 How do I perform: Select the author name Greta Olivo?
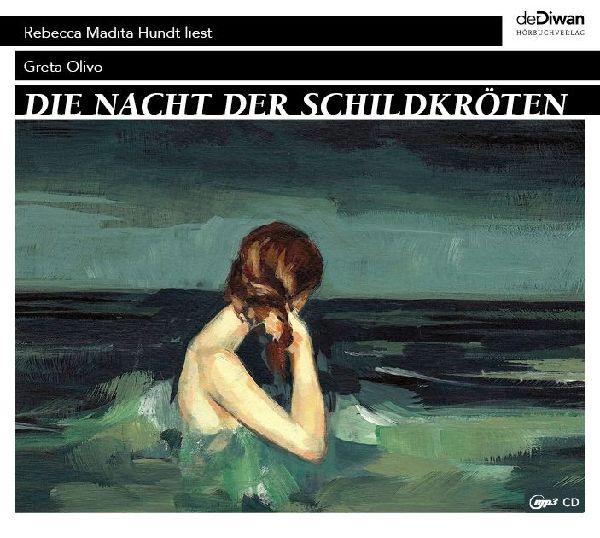(x=63, y=67)
